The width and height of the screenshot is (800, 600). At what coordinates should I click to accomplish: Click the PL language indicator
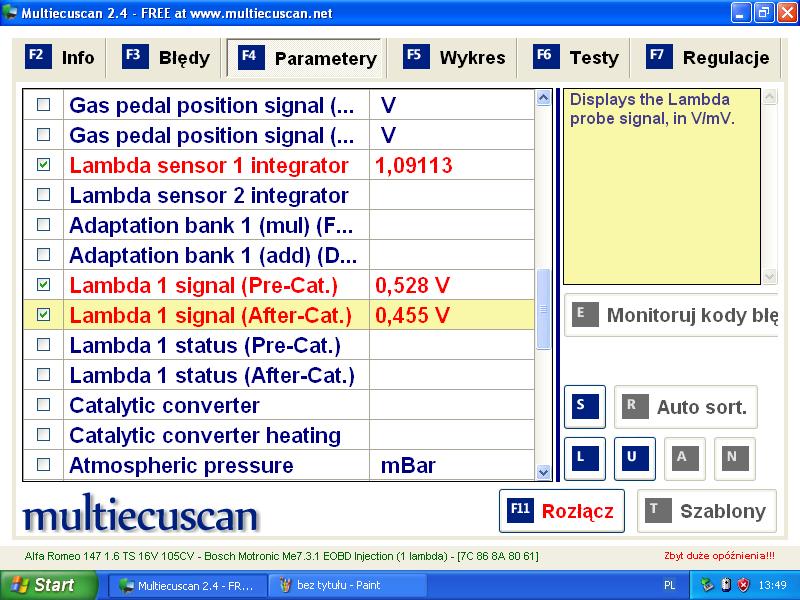[669, 585]
